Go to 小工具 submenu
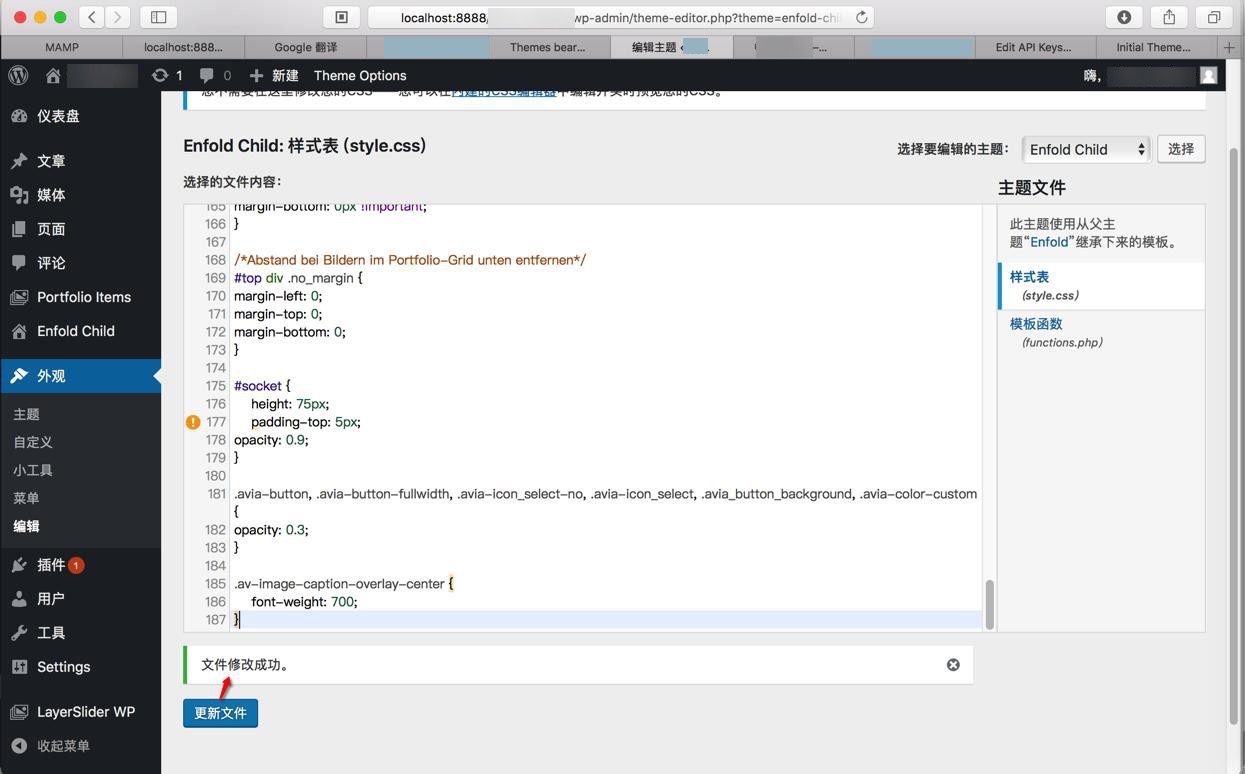The width and height of the screenshot is (1245, 774). pos(33,470)
